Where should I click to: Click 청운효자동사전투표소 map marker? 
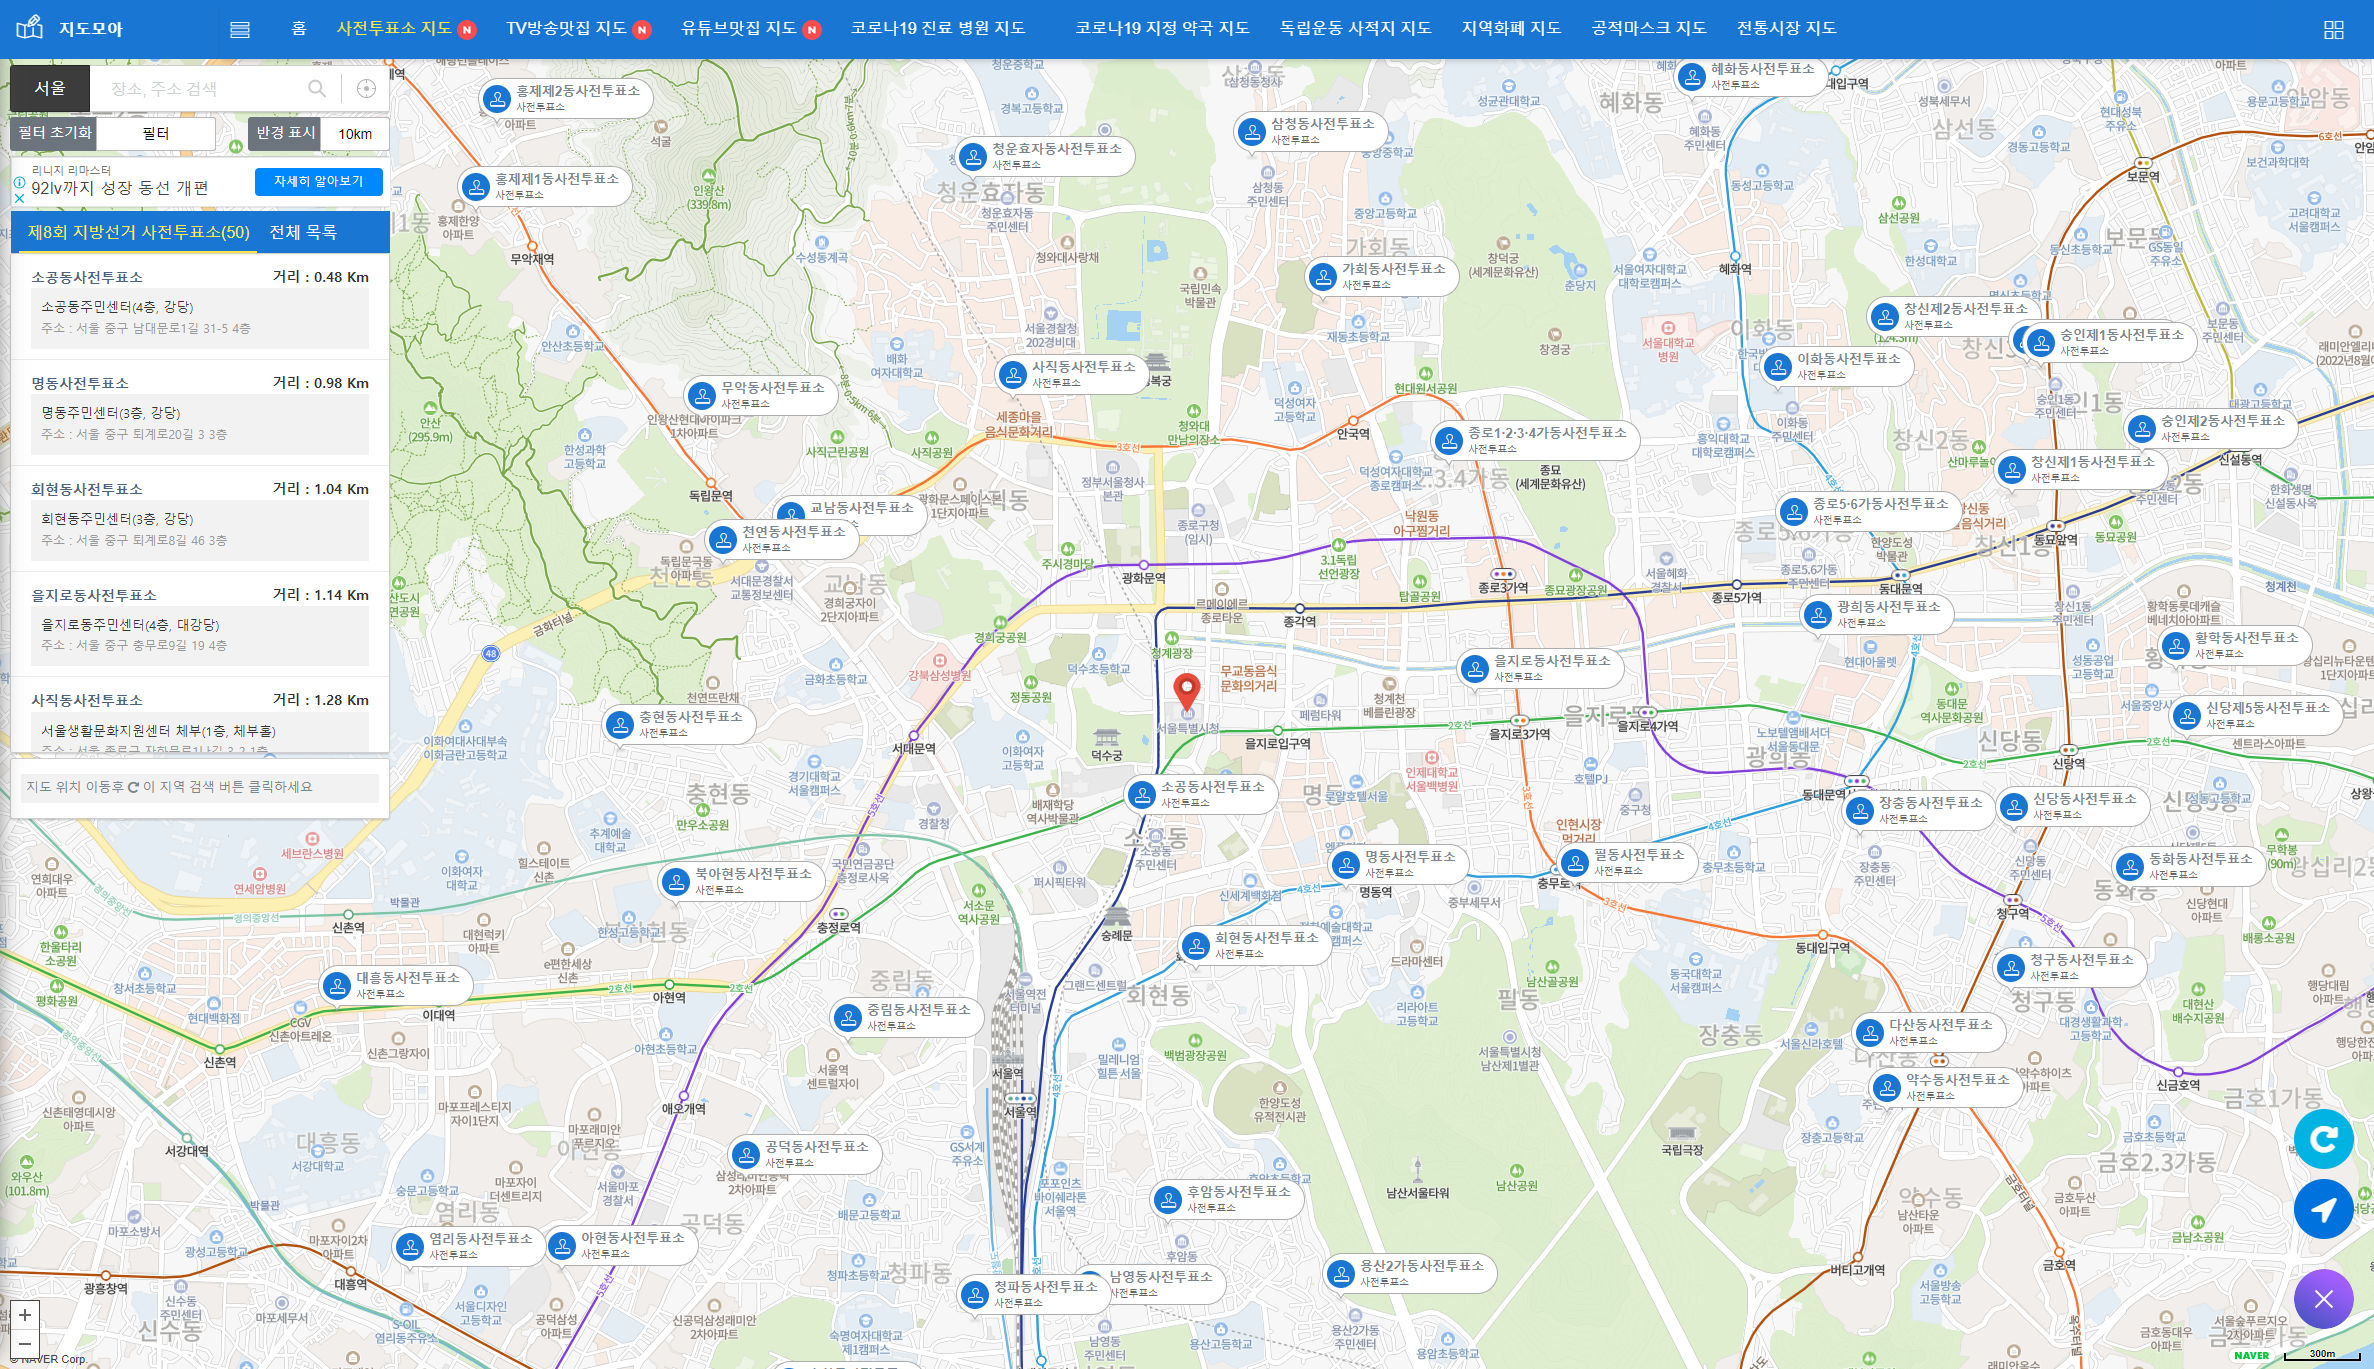[1045, 156]
